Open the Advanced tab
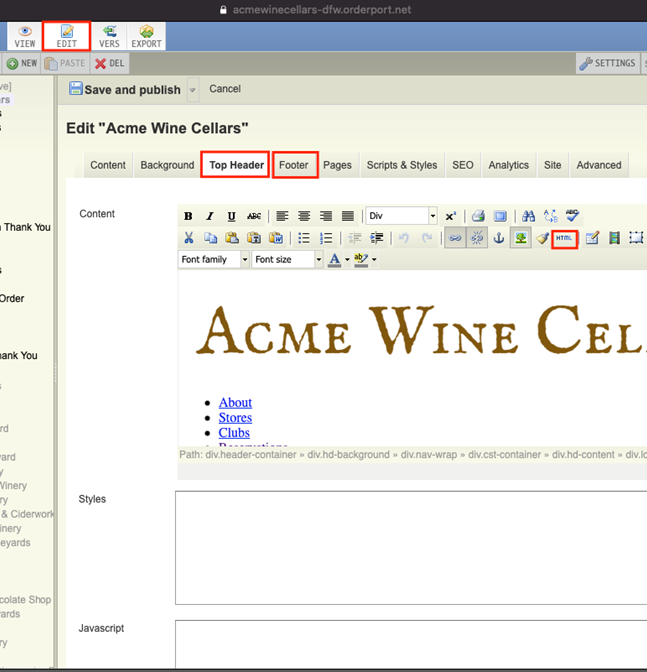The width and height of the screenshot is (647, 672). coord(599,165)
